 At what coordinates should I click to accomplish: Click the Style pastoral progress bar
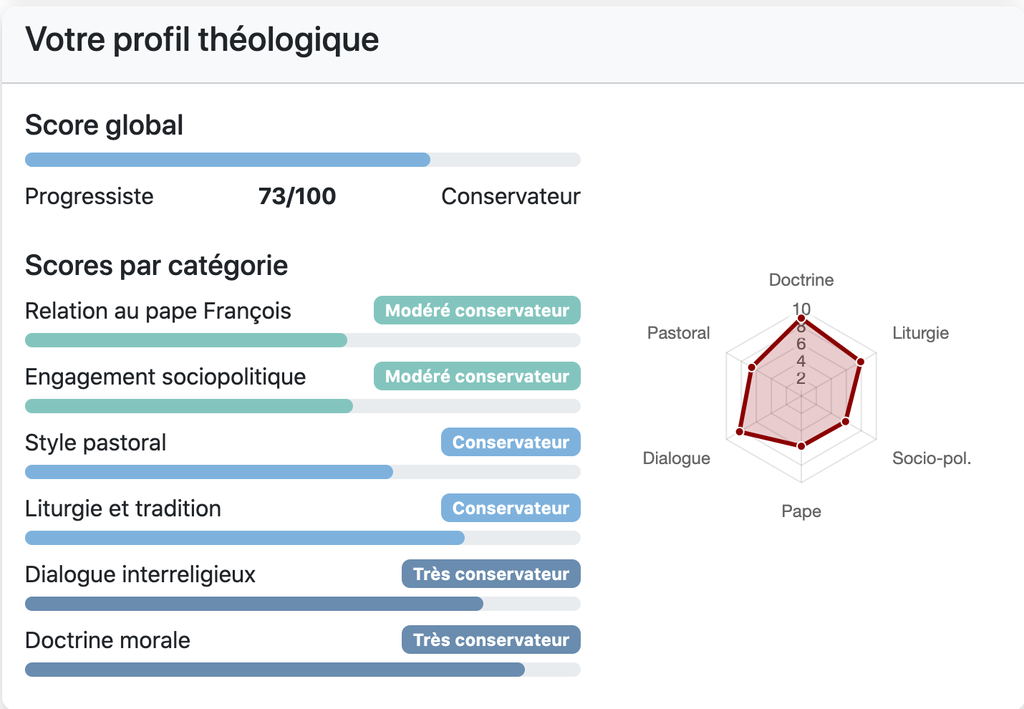(x=302, y=472)
